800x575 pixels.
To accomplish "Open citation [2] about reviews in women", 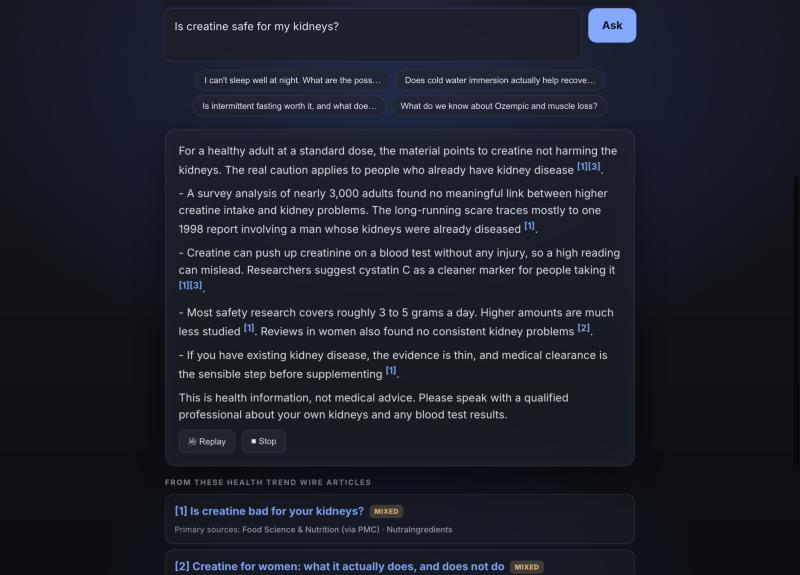I will point(584,328).
